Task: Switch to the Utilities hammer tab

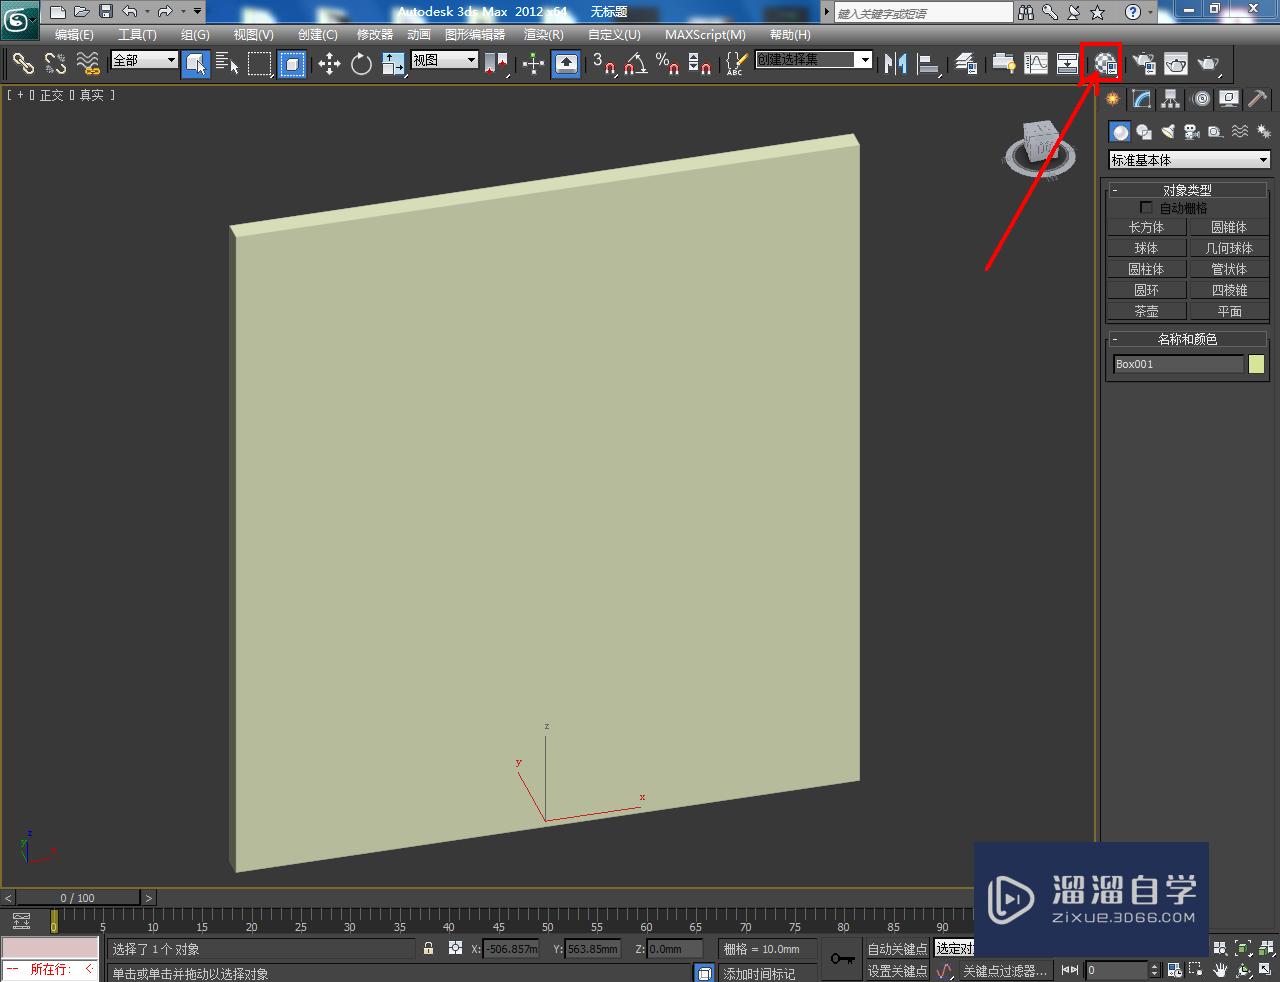Action: [1258, 99]
